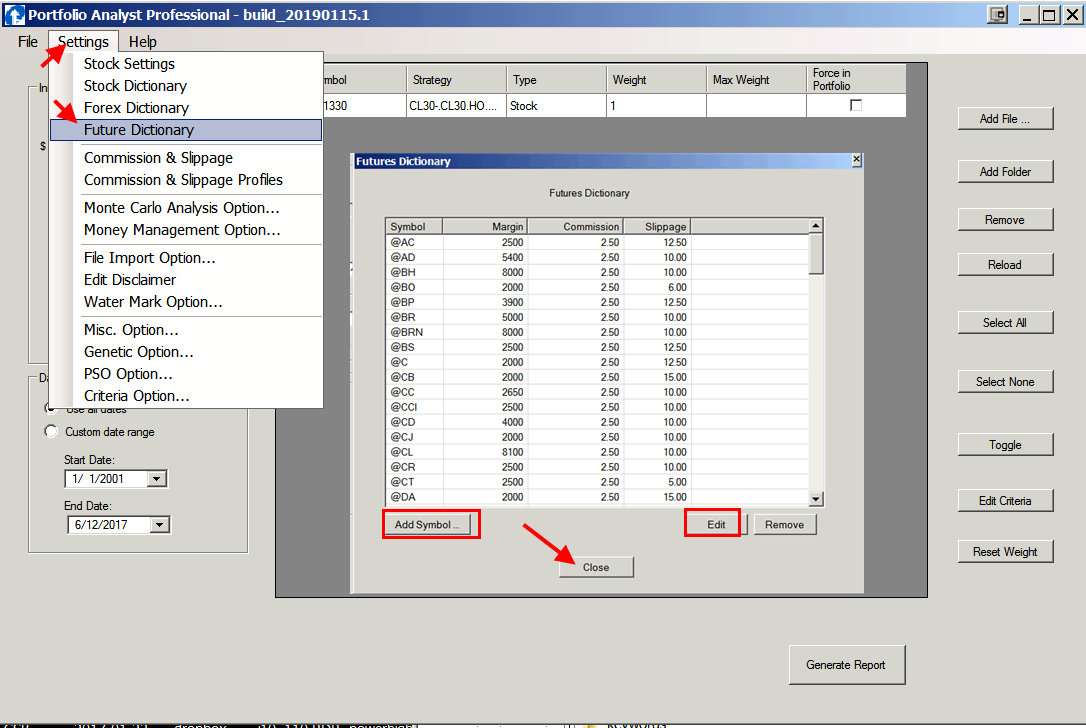Image resolution: width=1086 pixels, height=728 pixels.
Task: Click the scroll up arrow in futures list
Action: pyautogui.click(x=815, y=227)
